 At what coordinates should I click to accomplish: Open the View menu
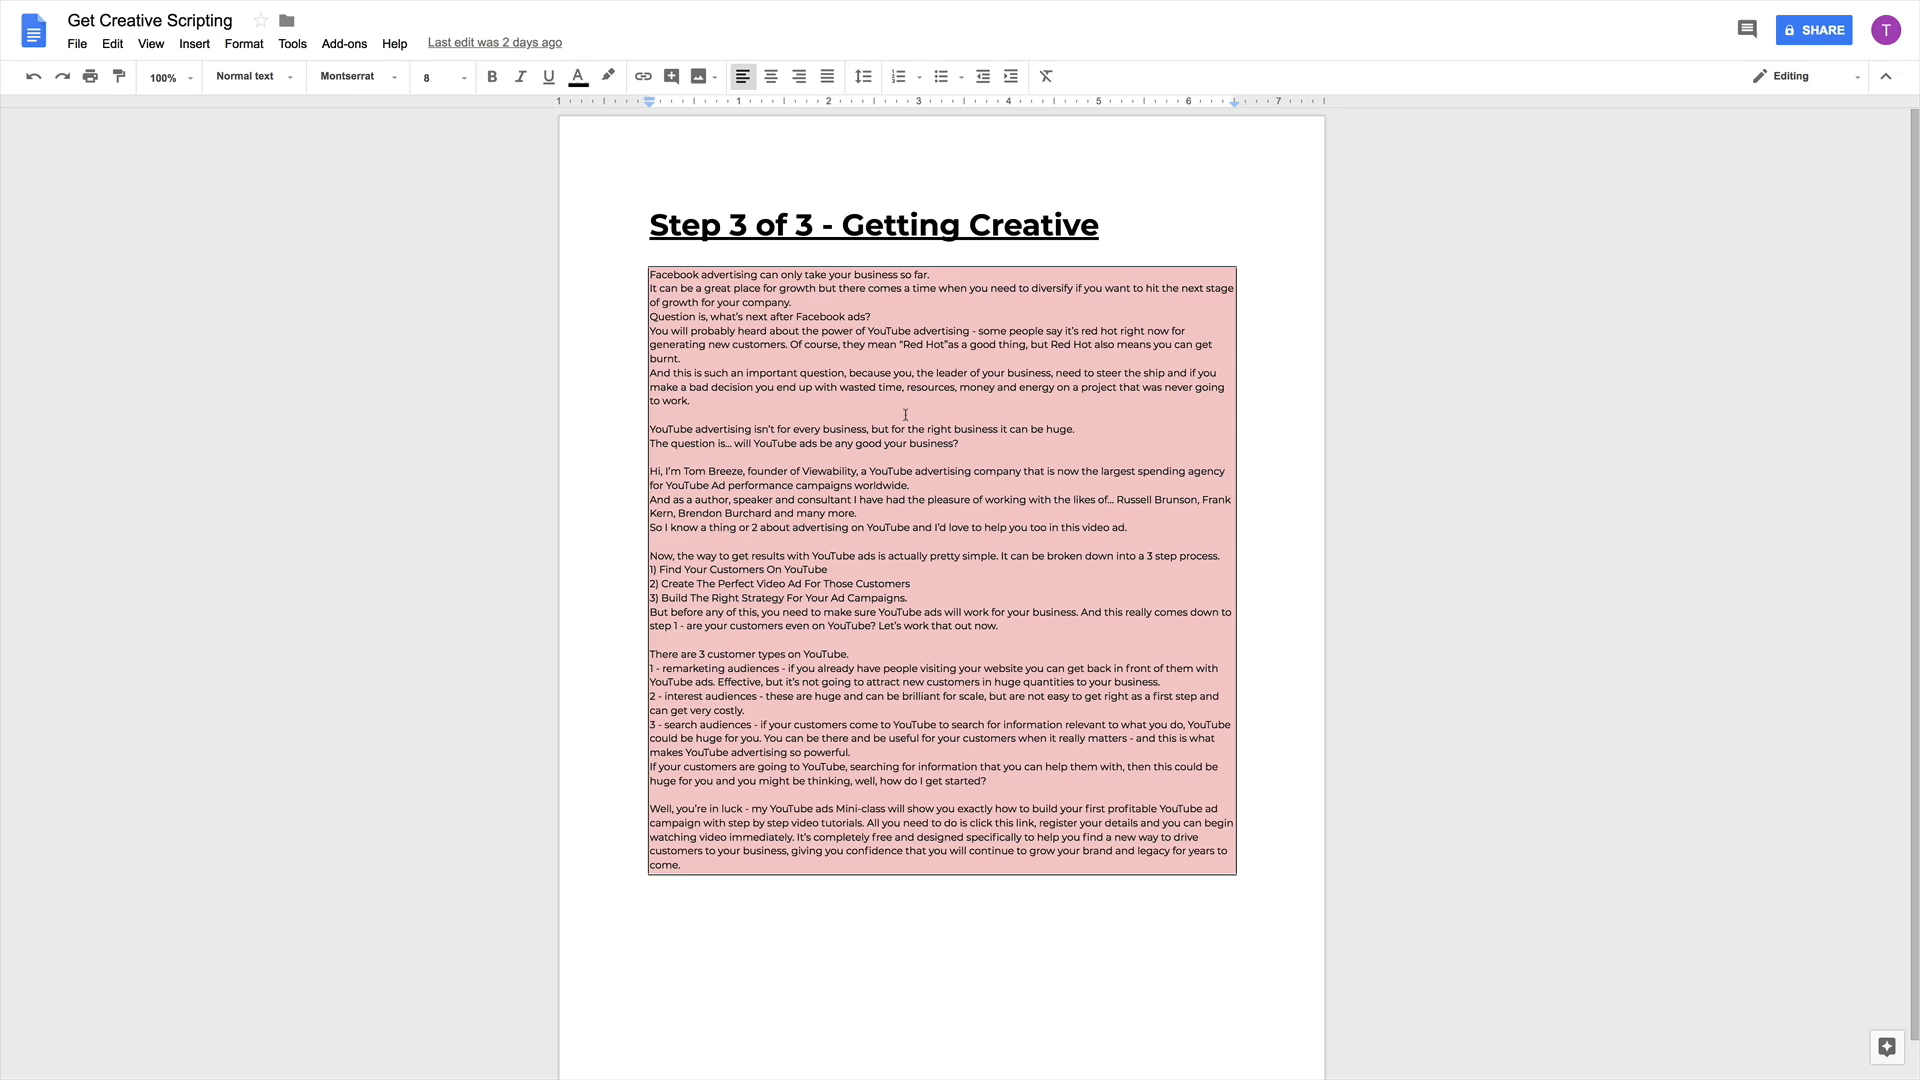(151, 44)
